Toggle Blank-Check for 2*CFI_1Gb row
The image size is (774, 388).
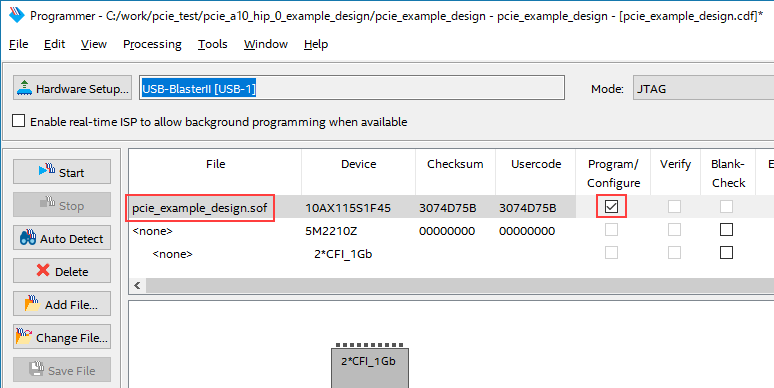pos(726,253)
